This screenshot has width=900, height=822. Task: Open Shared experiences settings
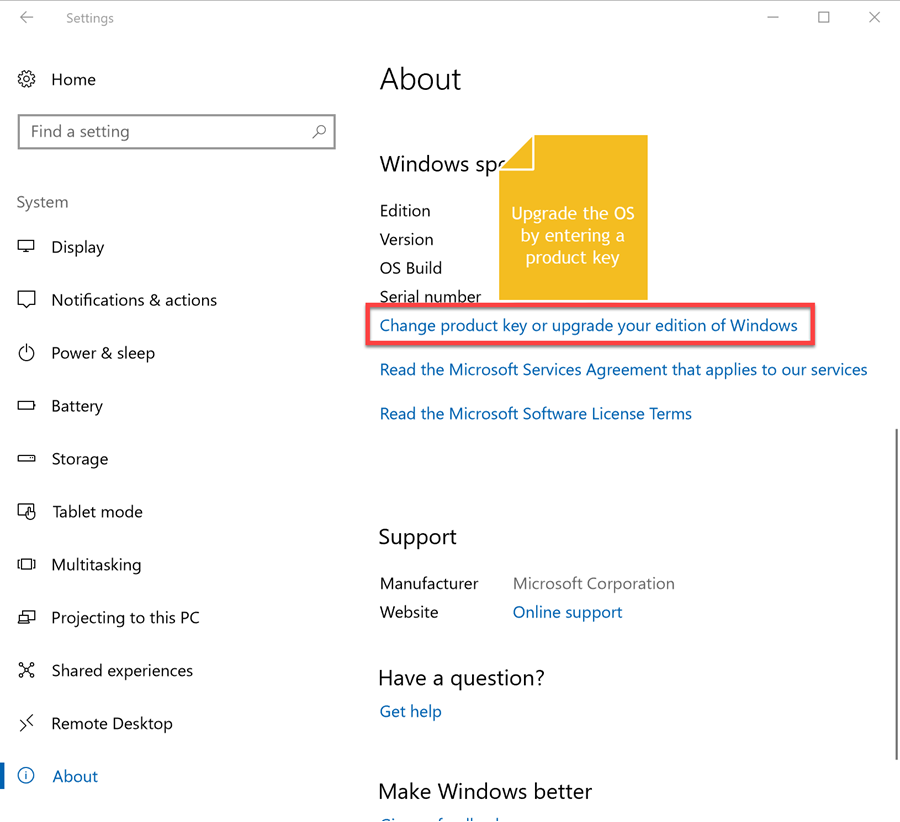click(x=122, y=671)
